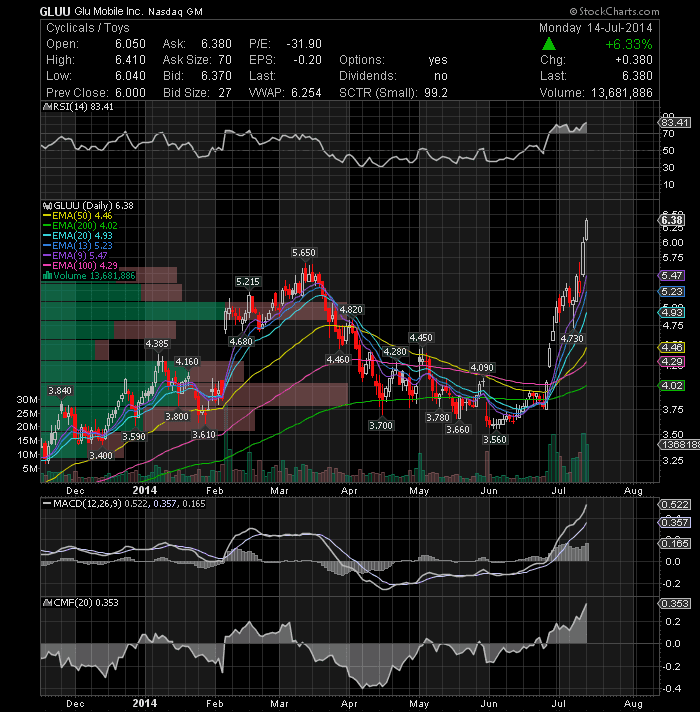700x712 pixels.
Task: Click the 4.93 EMA(20) axis tag
Action: (x=671, y=312)
